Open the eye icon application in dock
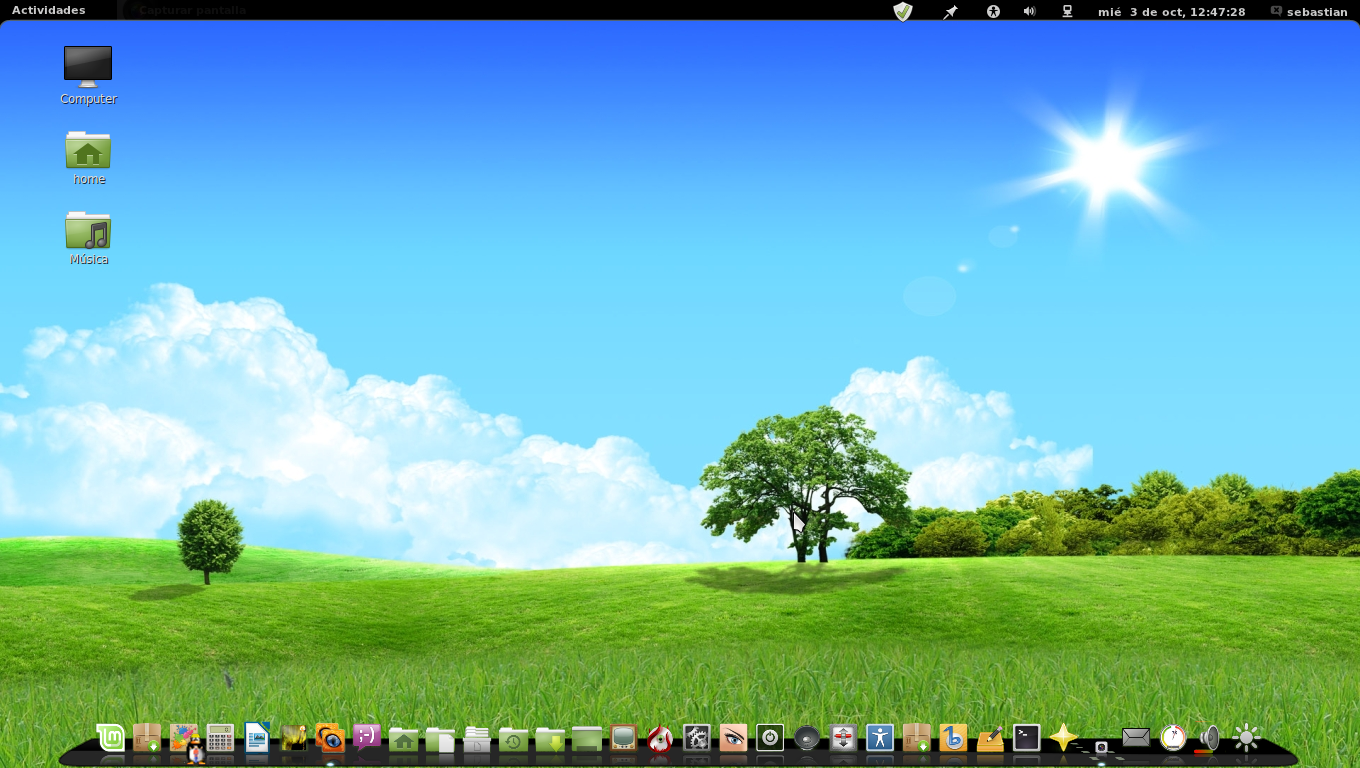The image size is (1360, 768). 733,738
